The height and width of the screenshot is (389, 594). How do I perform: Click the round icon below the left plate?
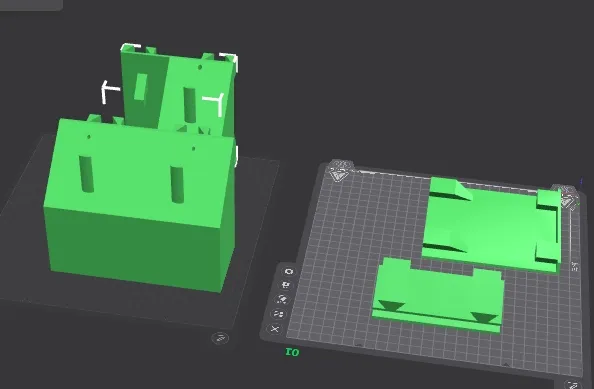coord(220,338)
